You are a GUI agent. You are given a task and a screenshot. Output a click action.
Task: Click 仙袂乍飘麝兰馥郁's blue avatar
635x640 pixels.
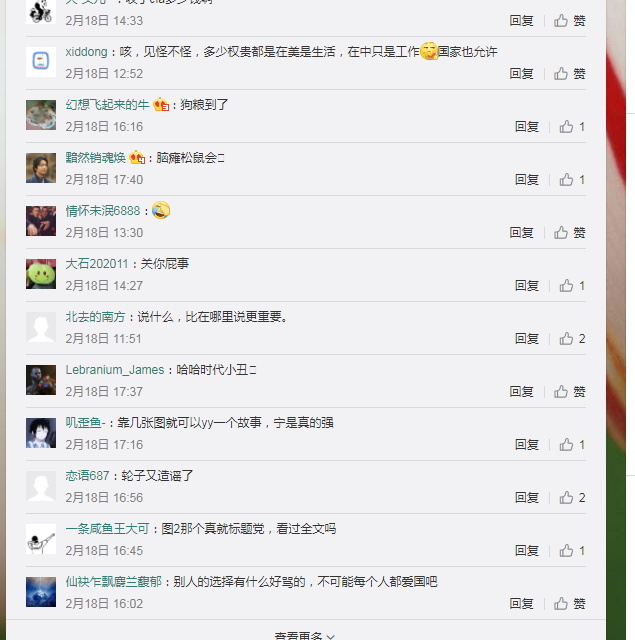click(x=41, y=592)
